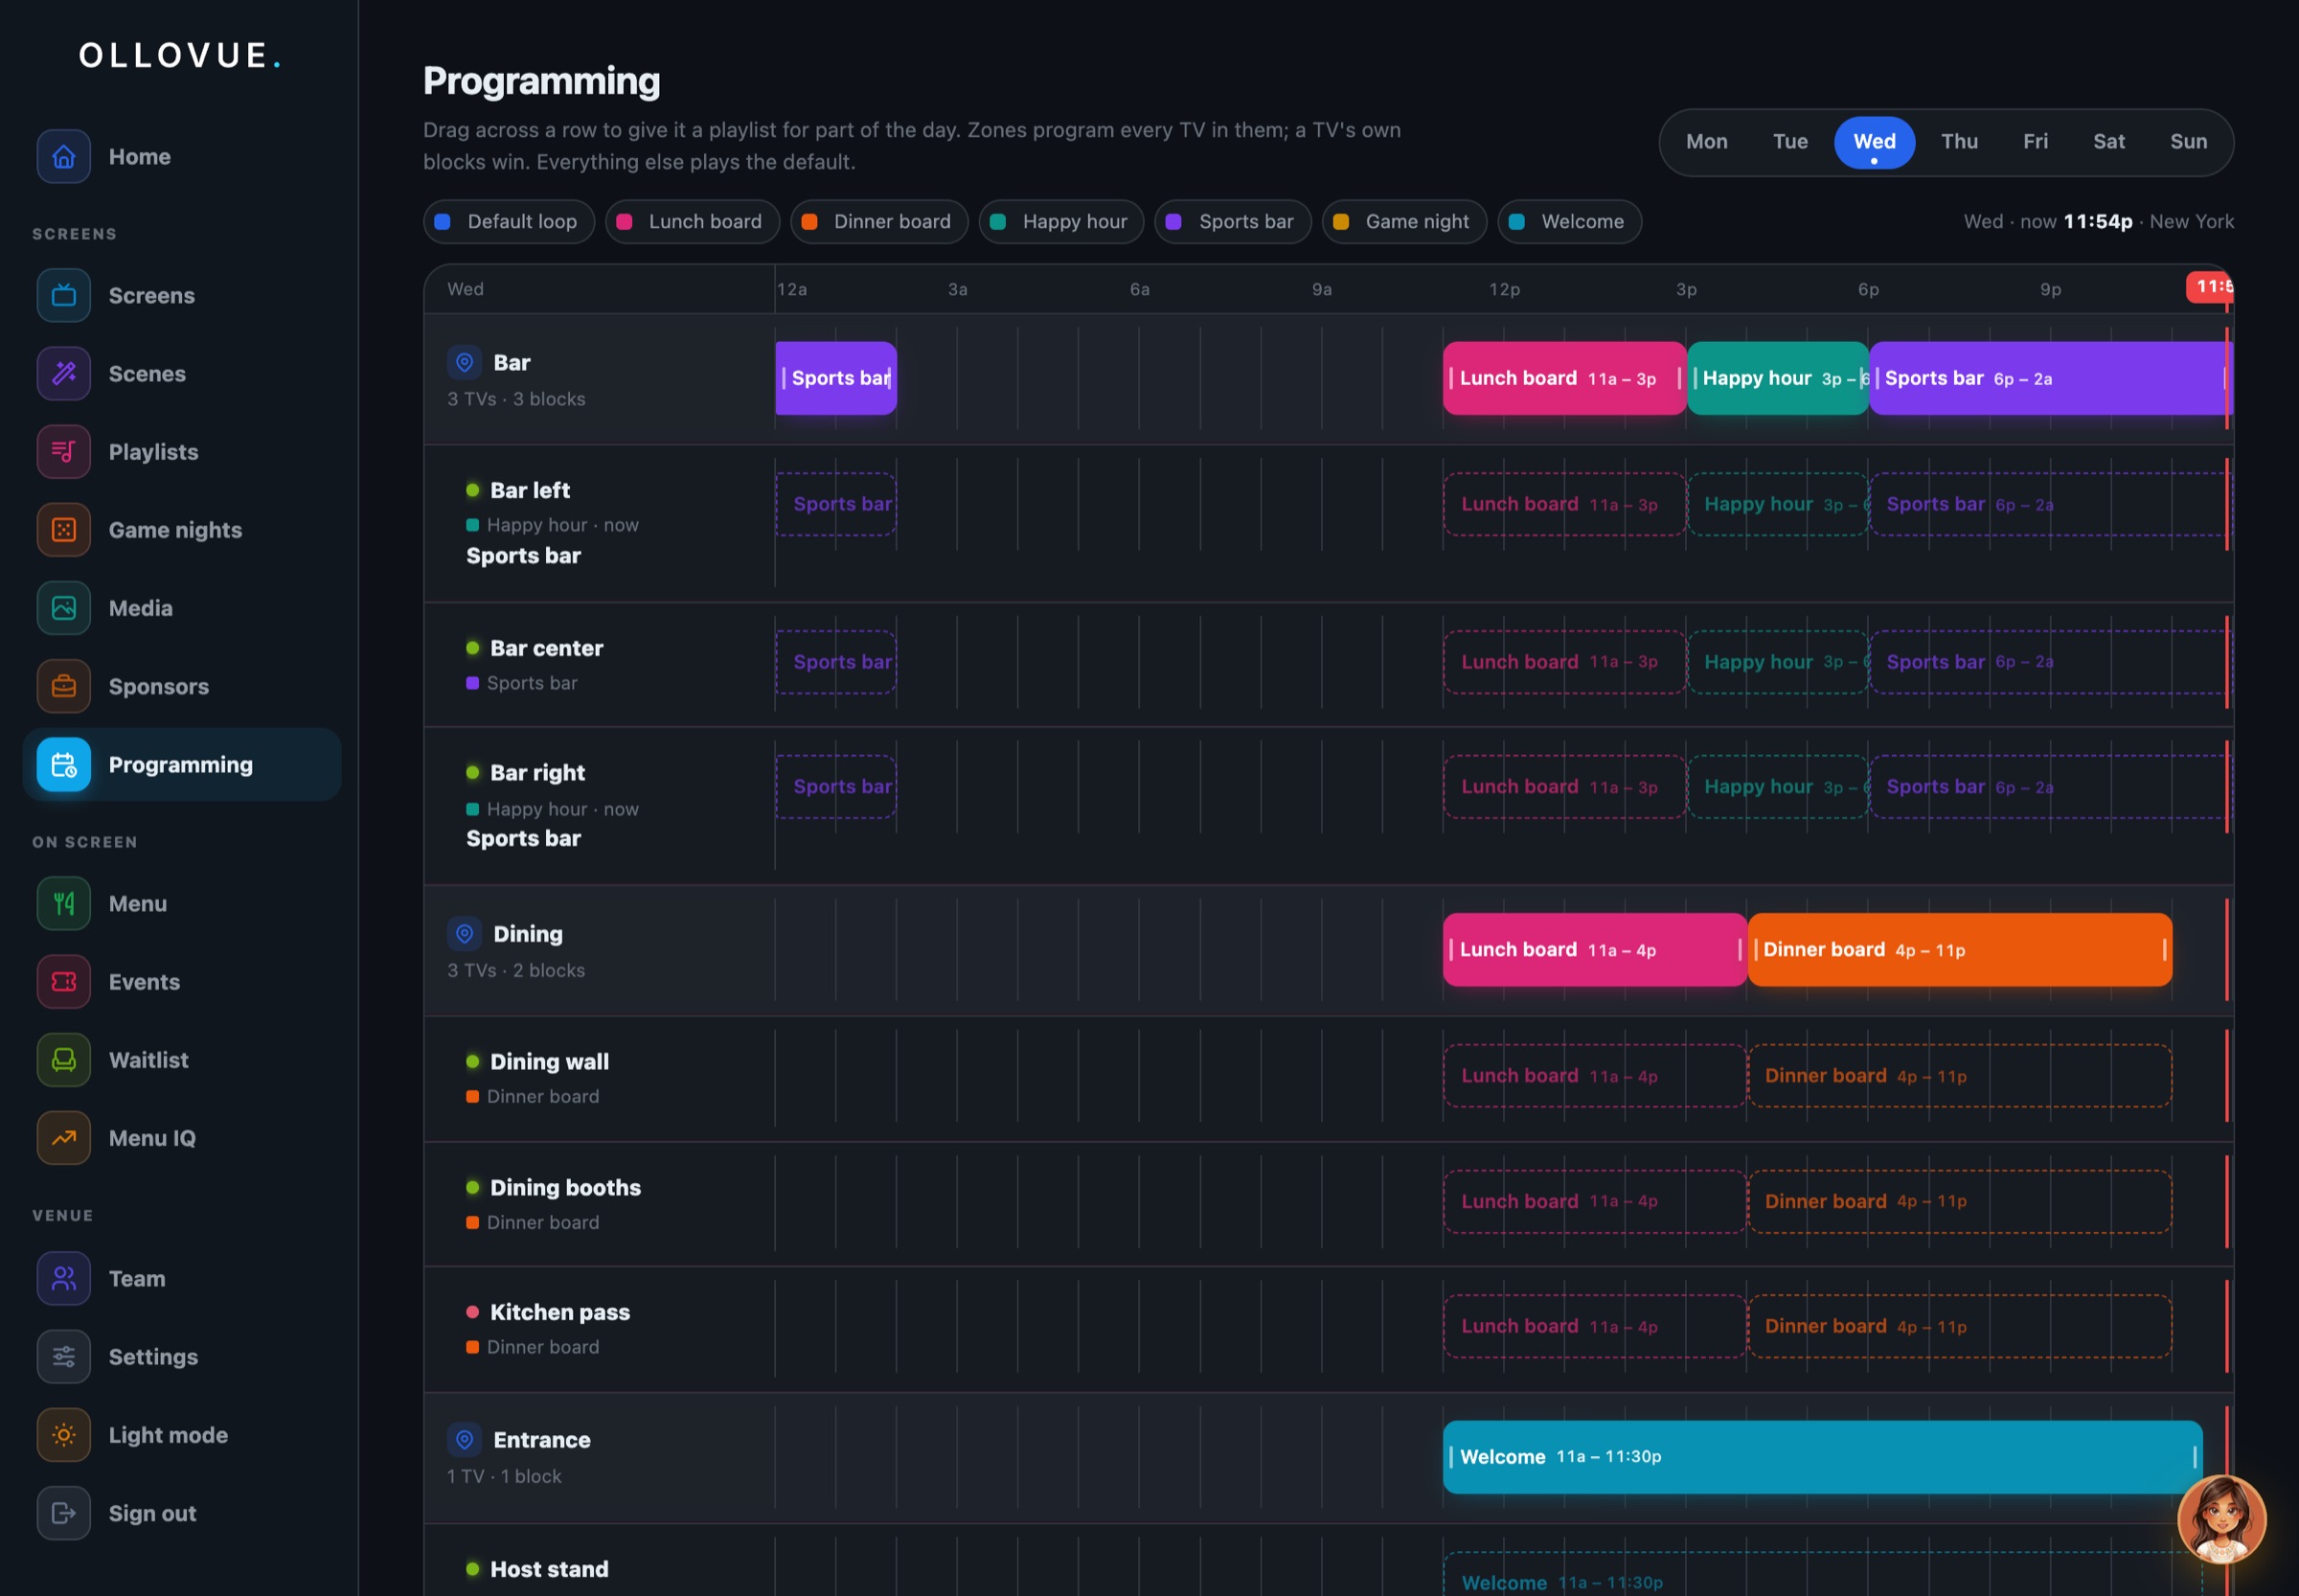
Task: Click the Bar zone early-morning Sports bar block
Action: click(x=836, y=378)
